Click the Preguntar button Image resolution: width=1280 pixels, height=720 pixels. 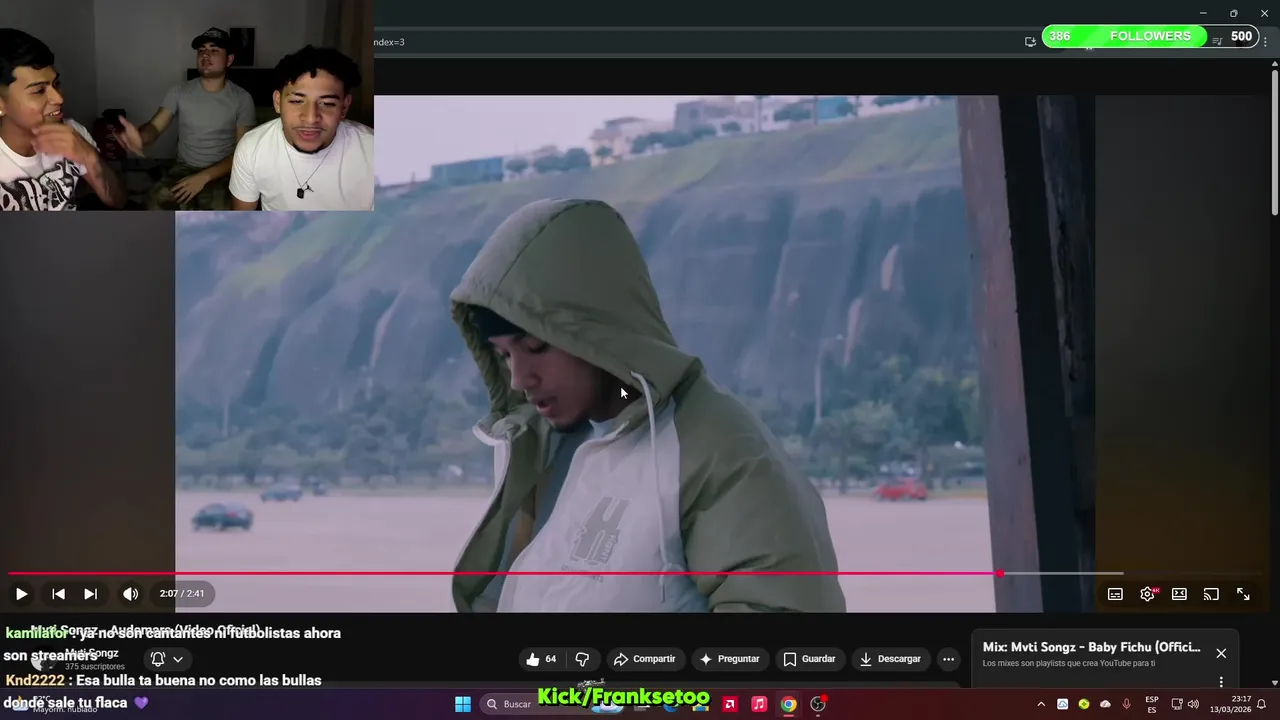click(x=729, y=659)
